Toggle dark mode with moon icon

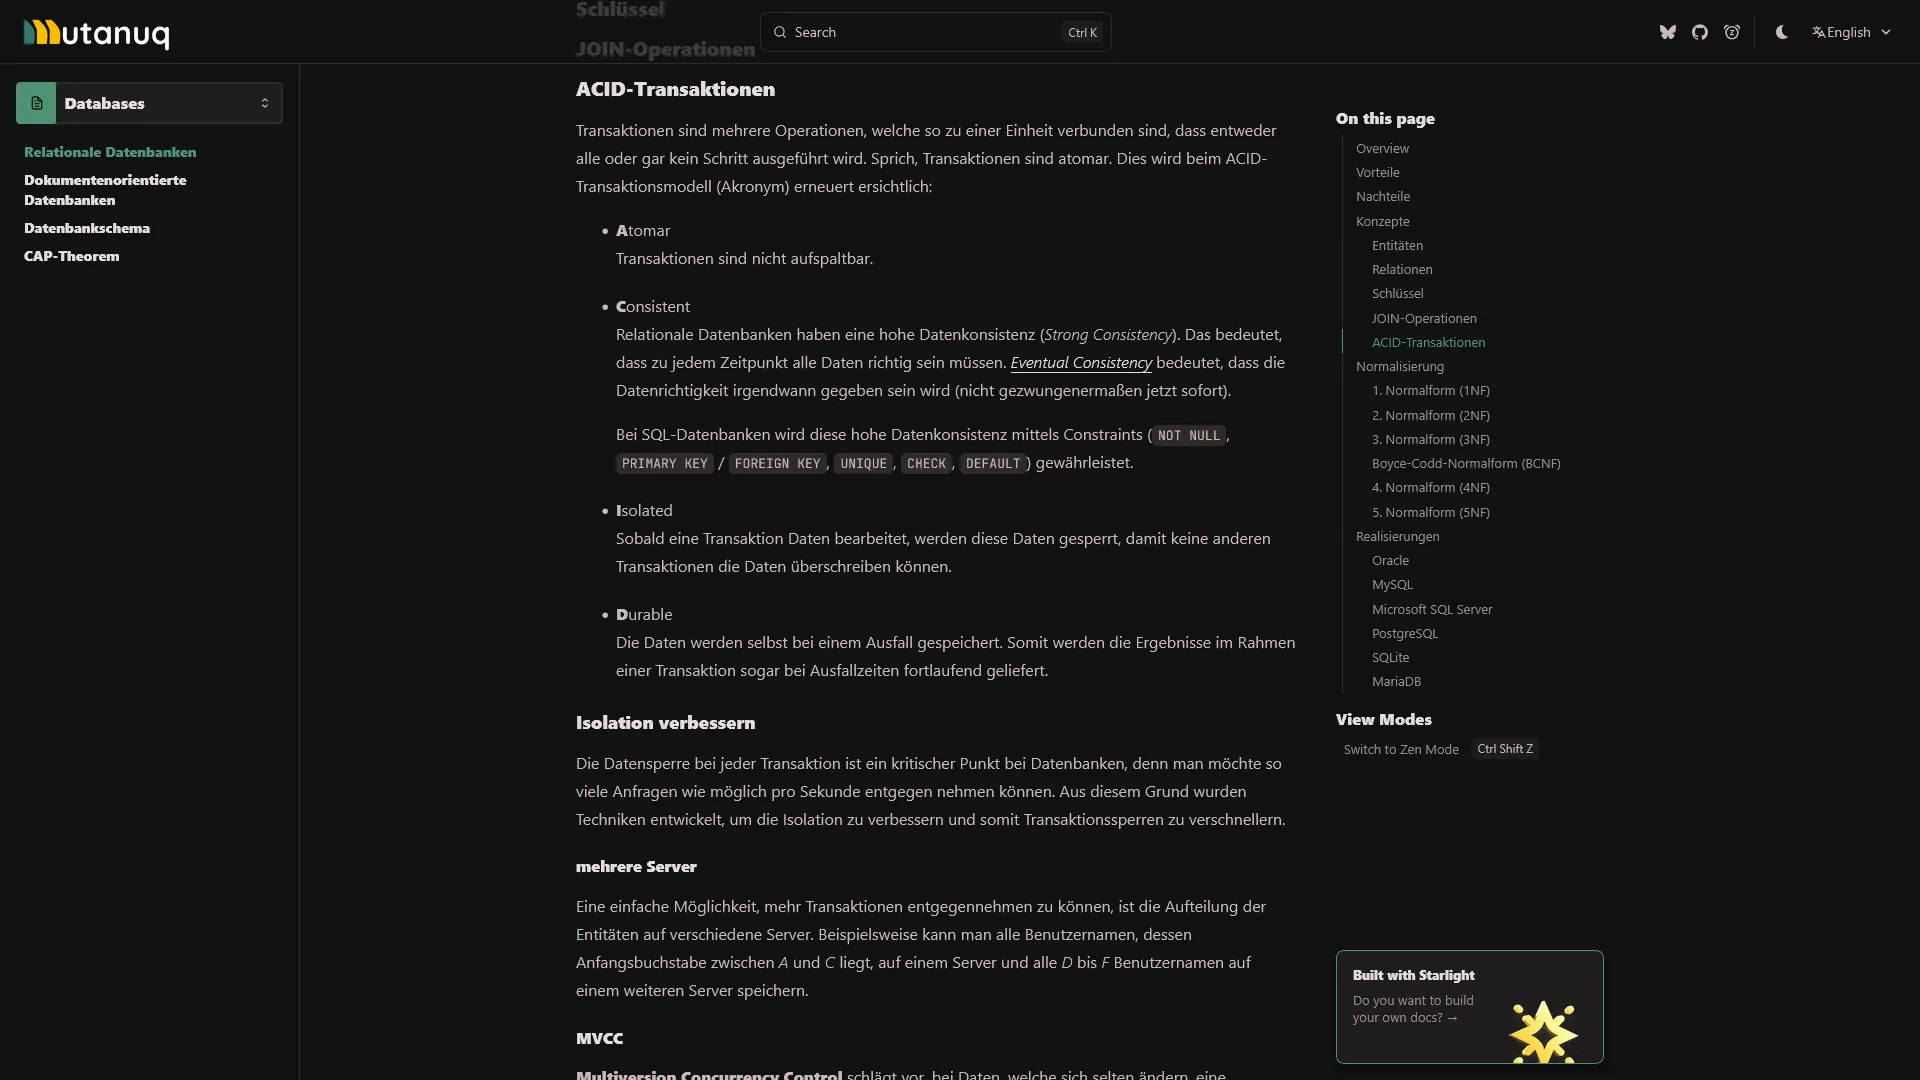(x=1781, y=32)
